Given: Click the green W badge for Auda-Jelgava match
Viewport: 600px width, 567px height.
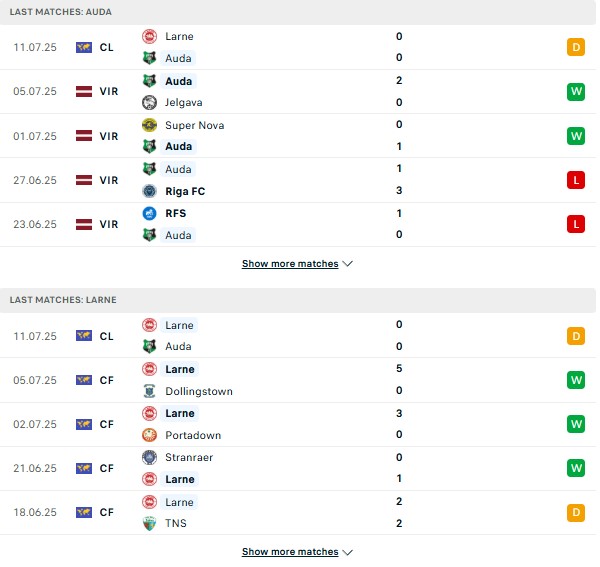Looking at the screenshot, I should (576, 91).
